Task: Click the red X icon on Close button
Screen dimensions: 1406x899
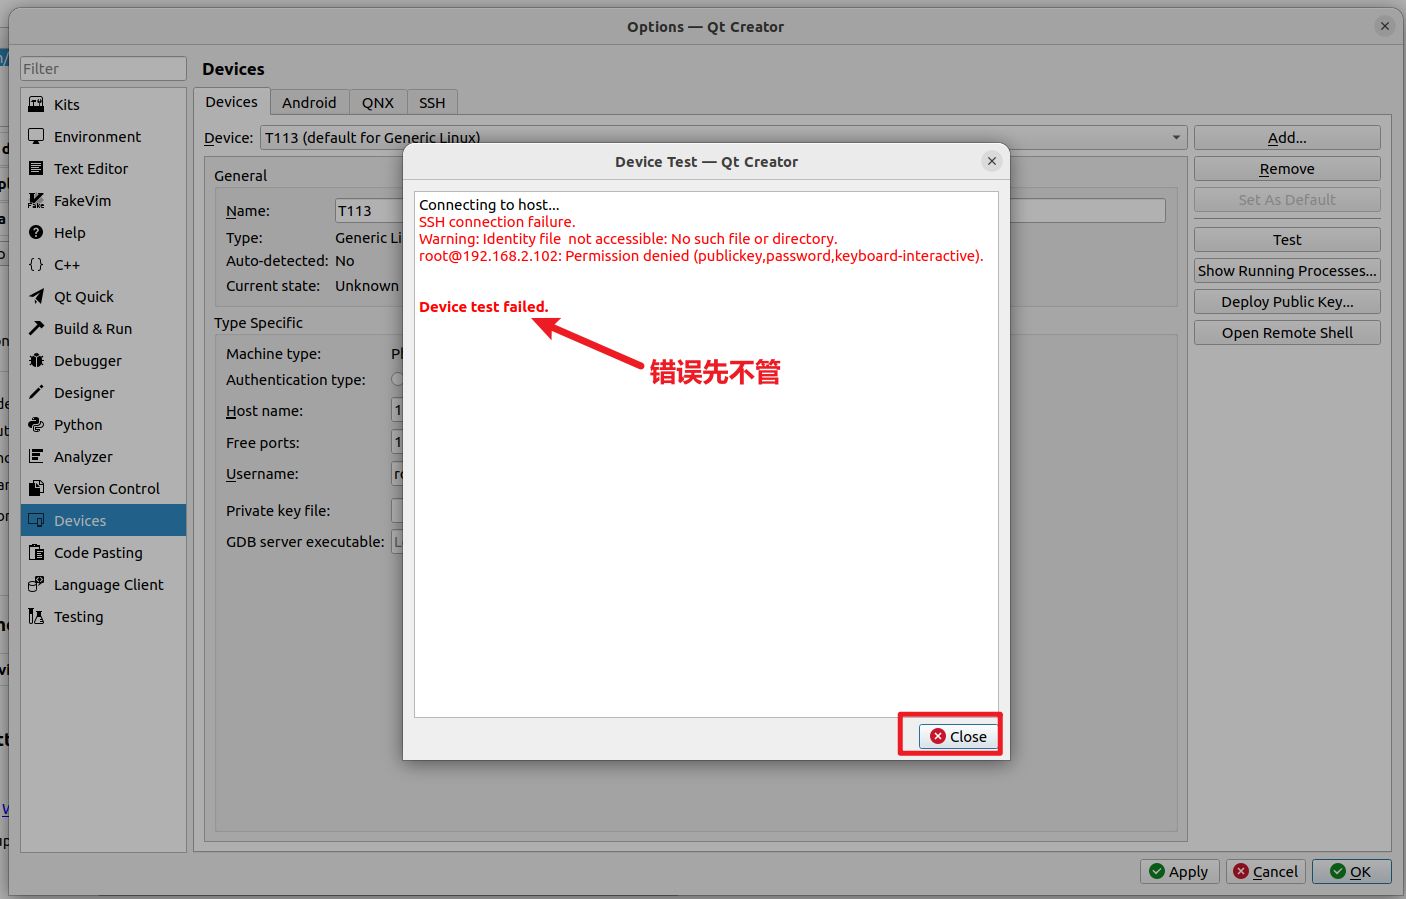Action: pos(938,736)
